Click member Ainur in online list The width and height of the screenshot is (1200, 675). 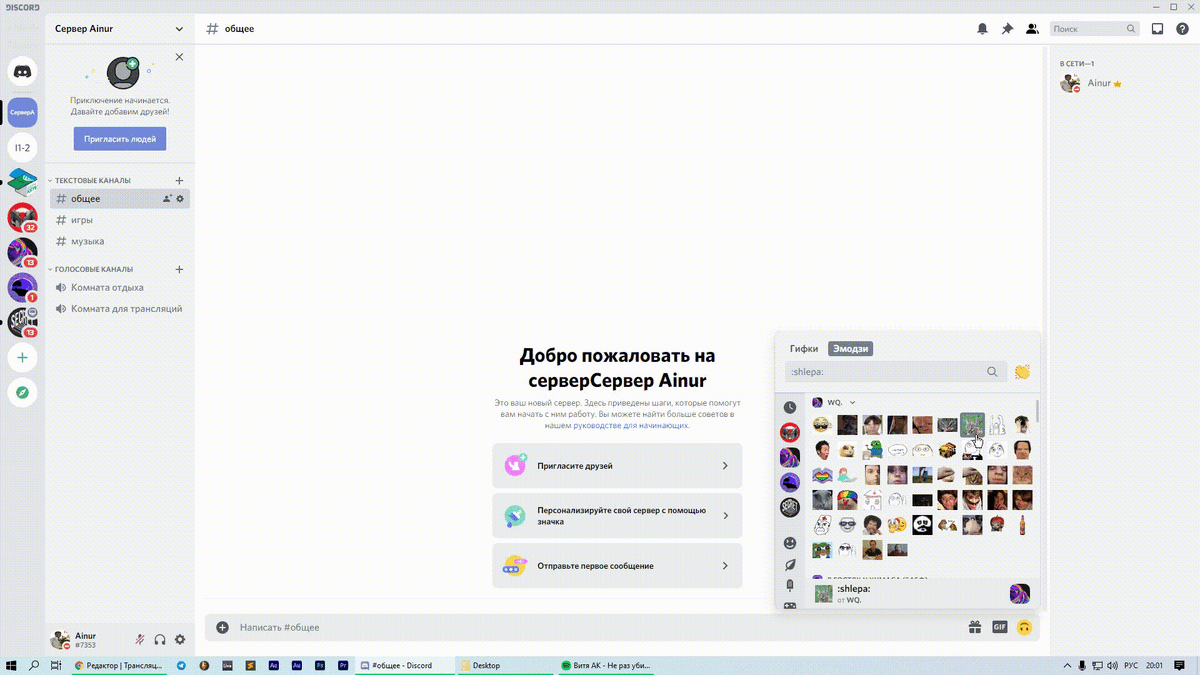1119,84
